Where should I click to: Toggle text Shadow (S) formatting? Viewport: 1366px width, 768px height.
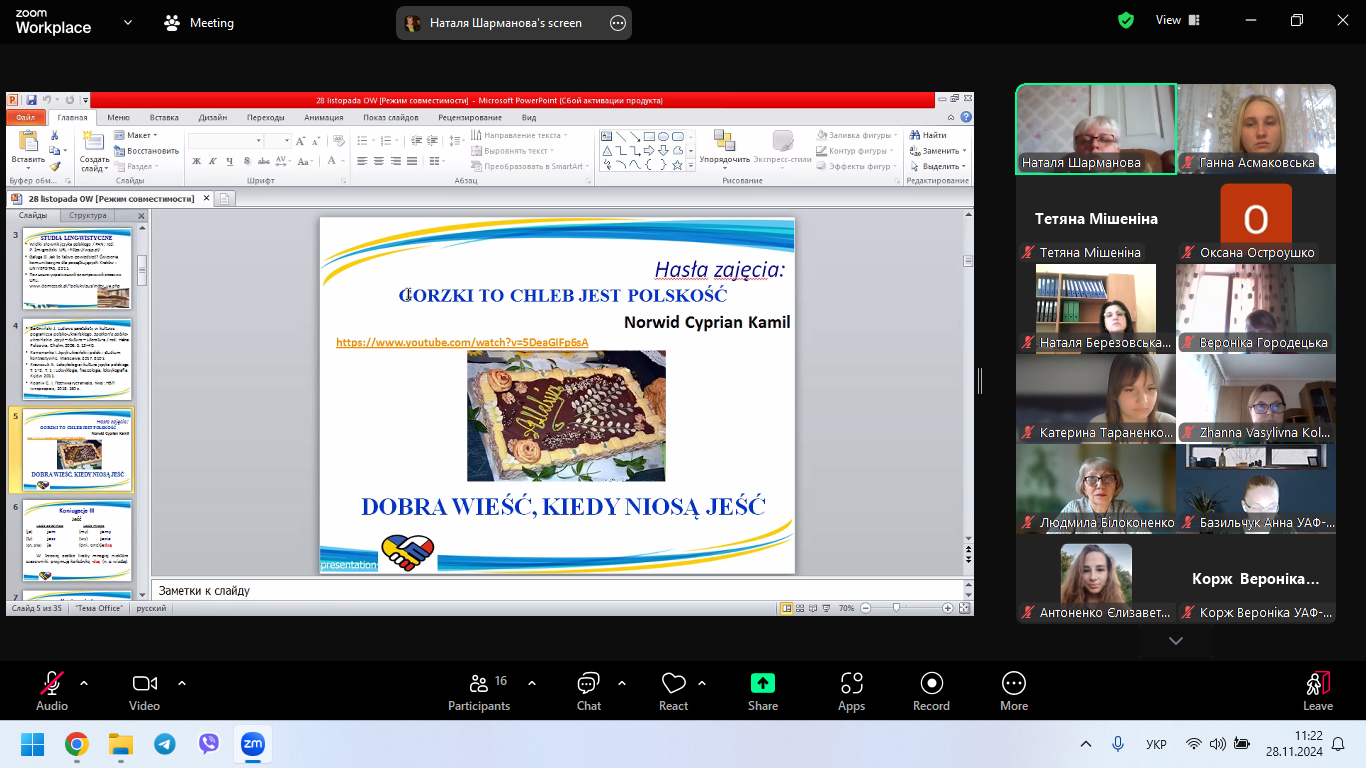(245, 161)
